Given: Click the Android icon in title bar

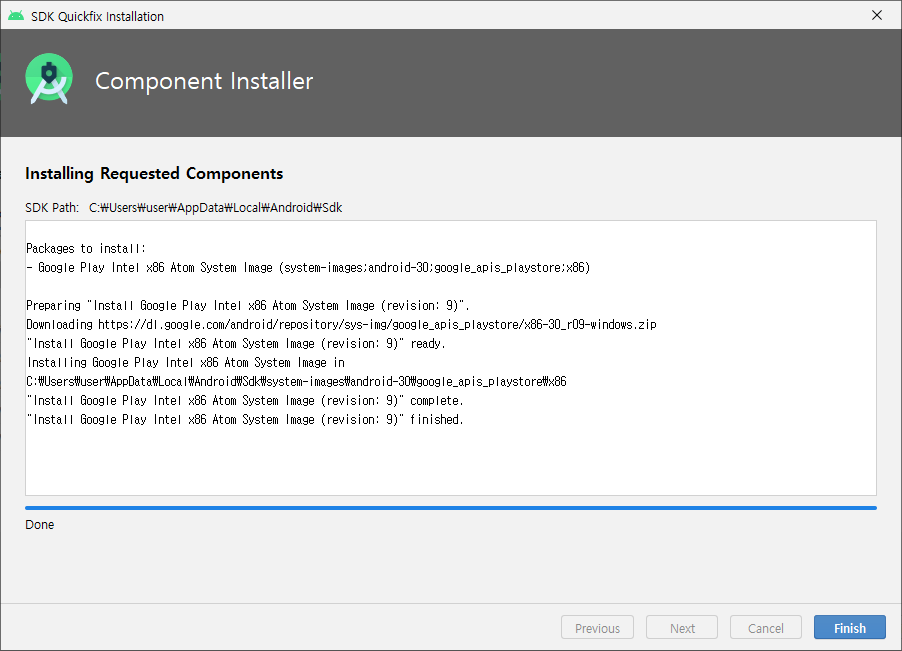Looking at the screenshot, I should 16,16.
